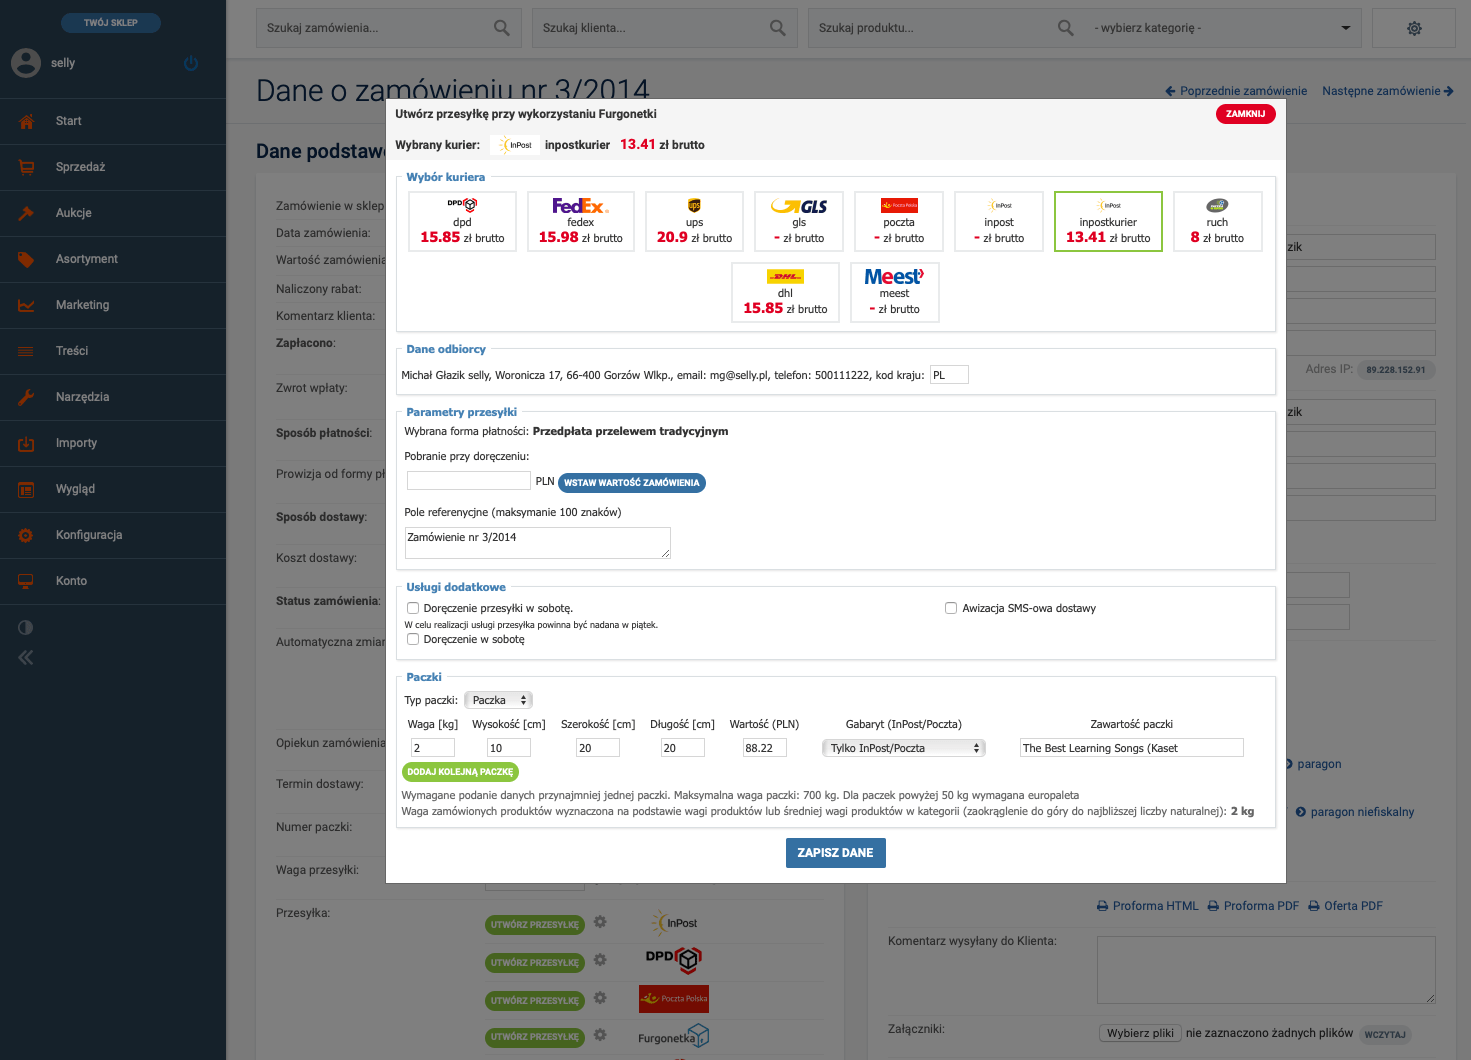Open settings gear next to DPD shipment
This screenshot has height=1060, width=1471.
click(600, 960)
